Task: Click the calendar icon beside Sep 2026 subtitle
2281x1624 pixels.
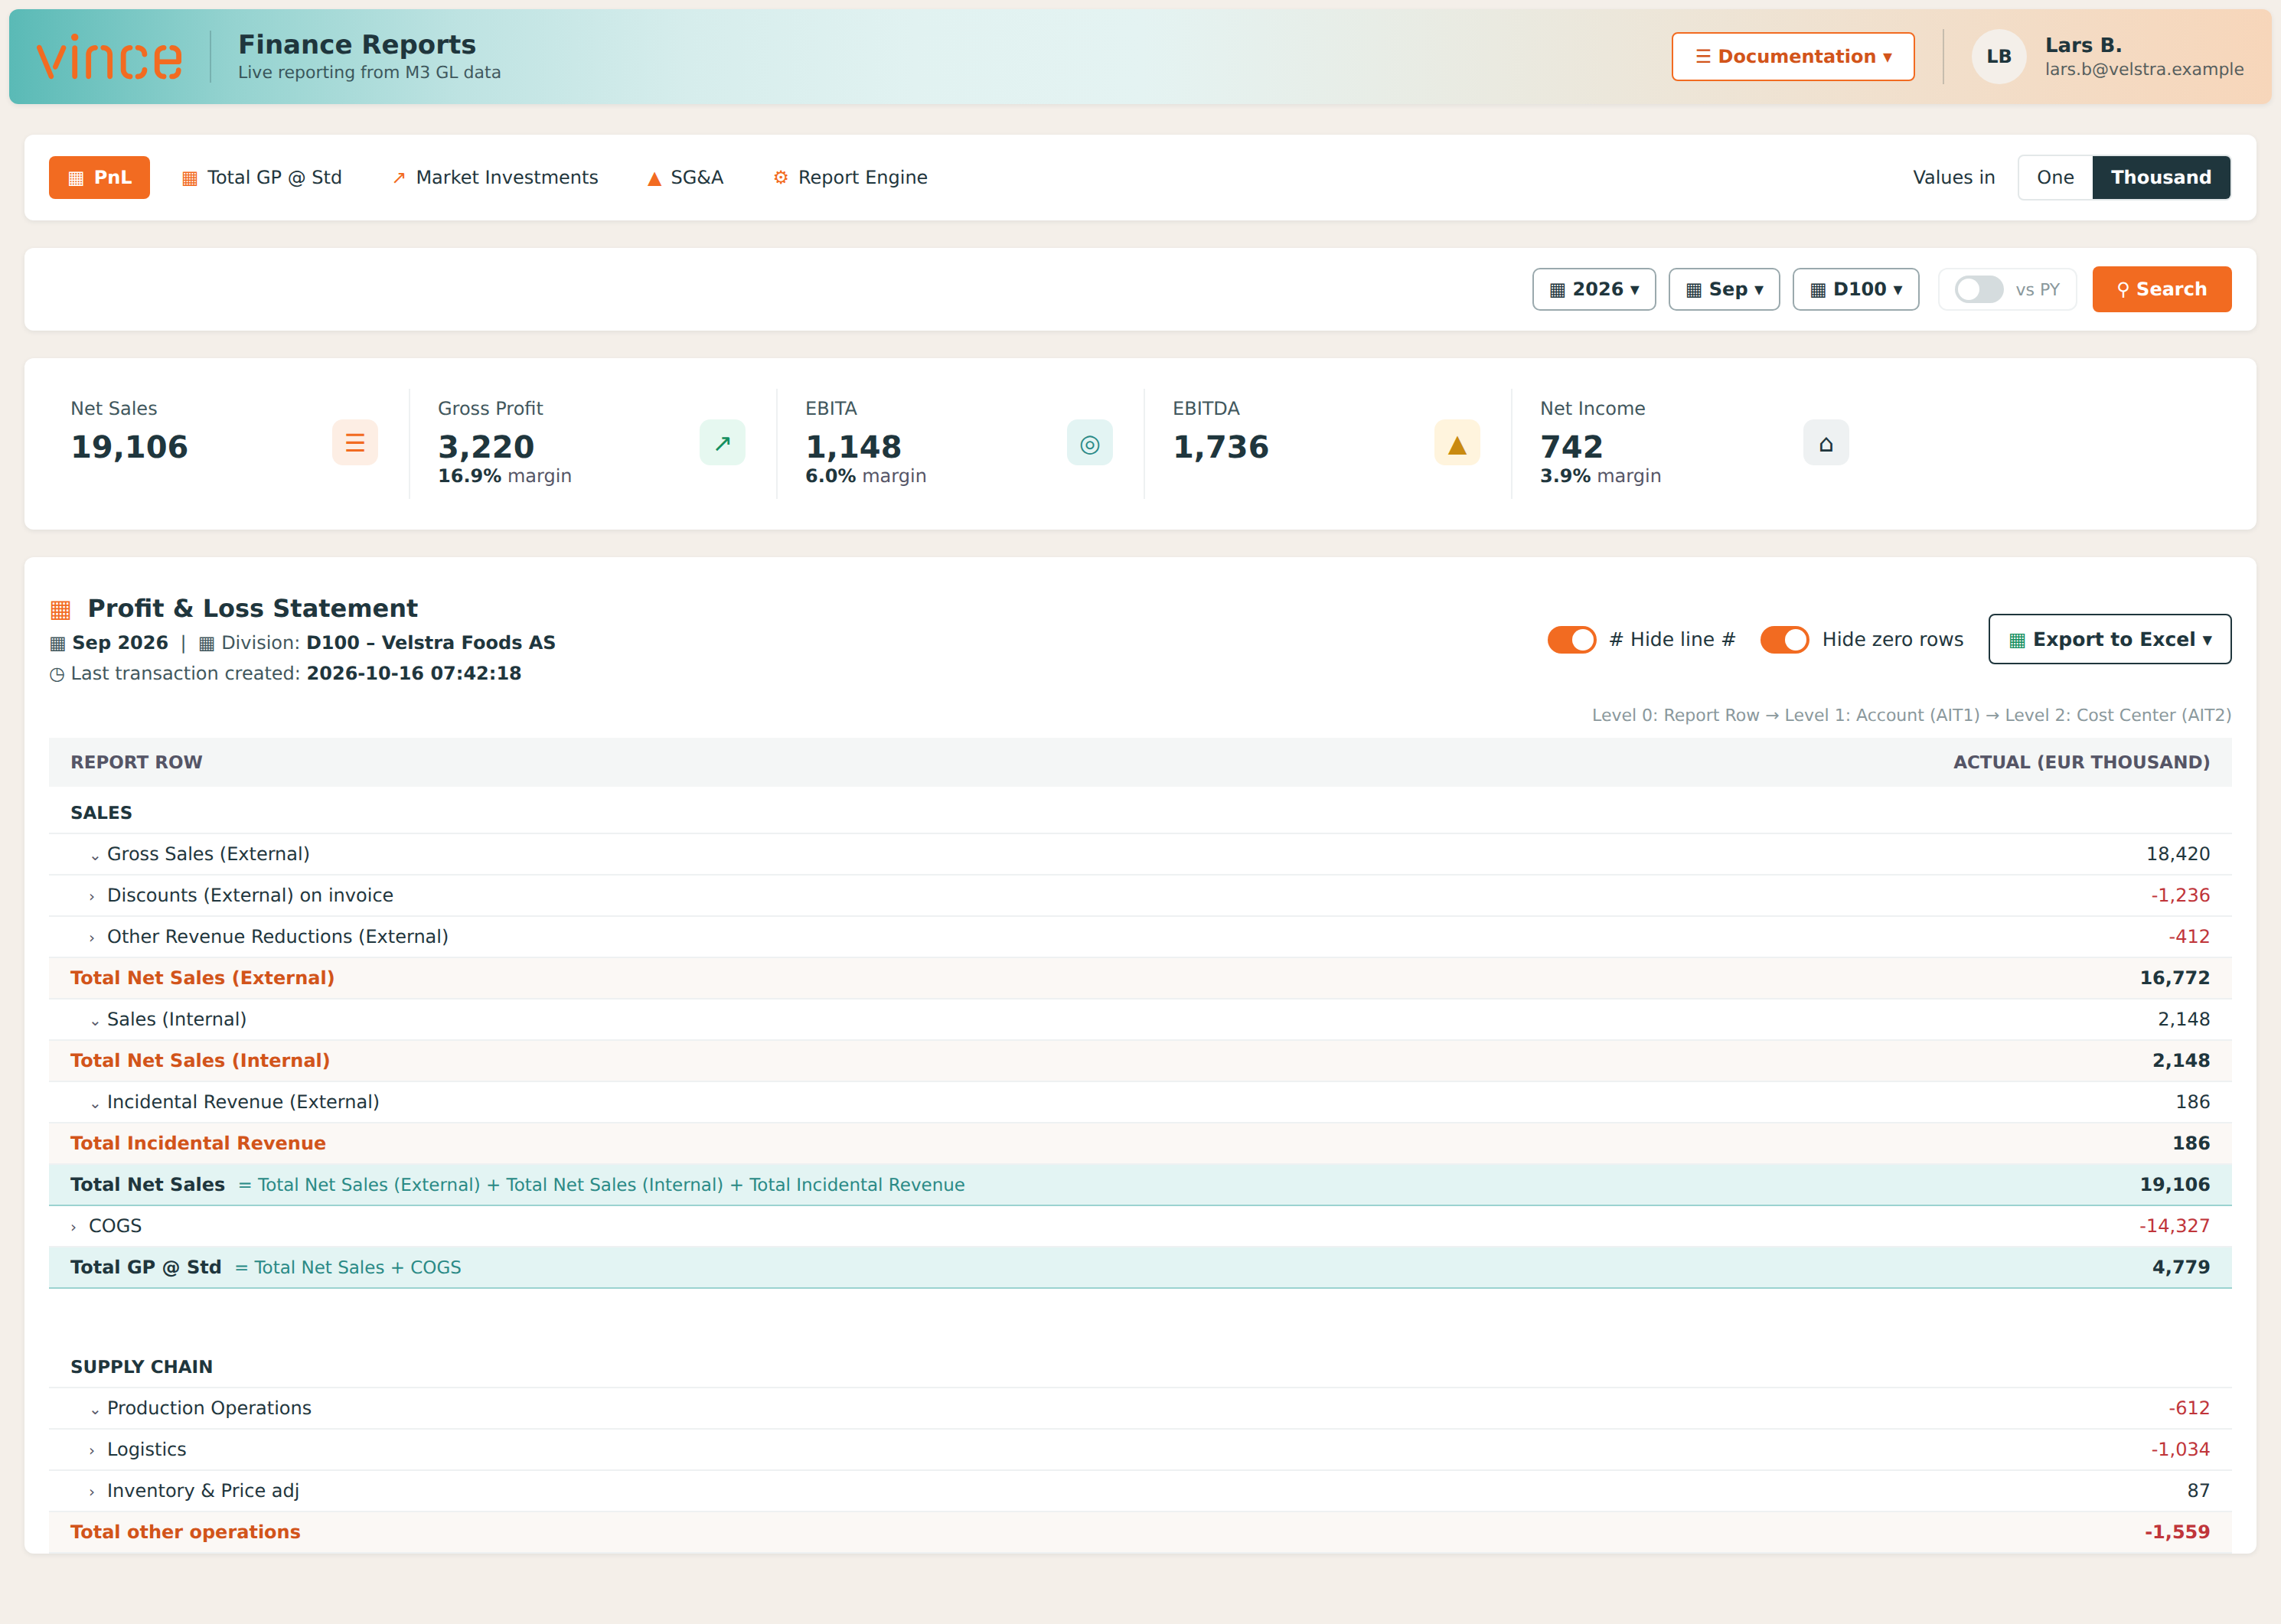Action: coord(58,644)
